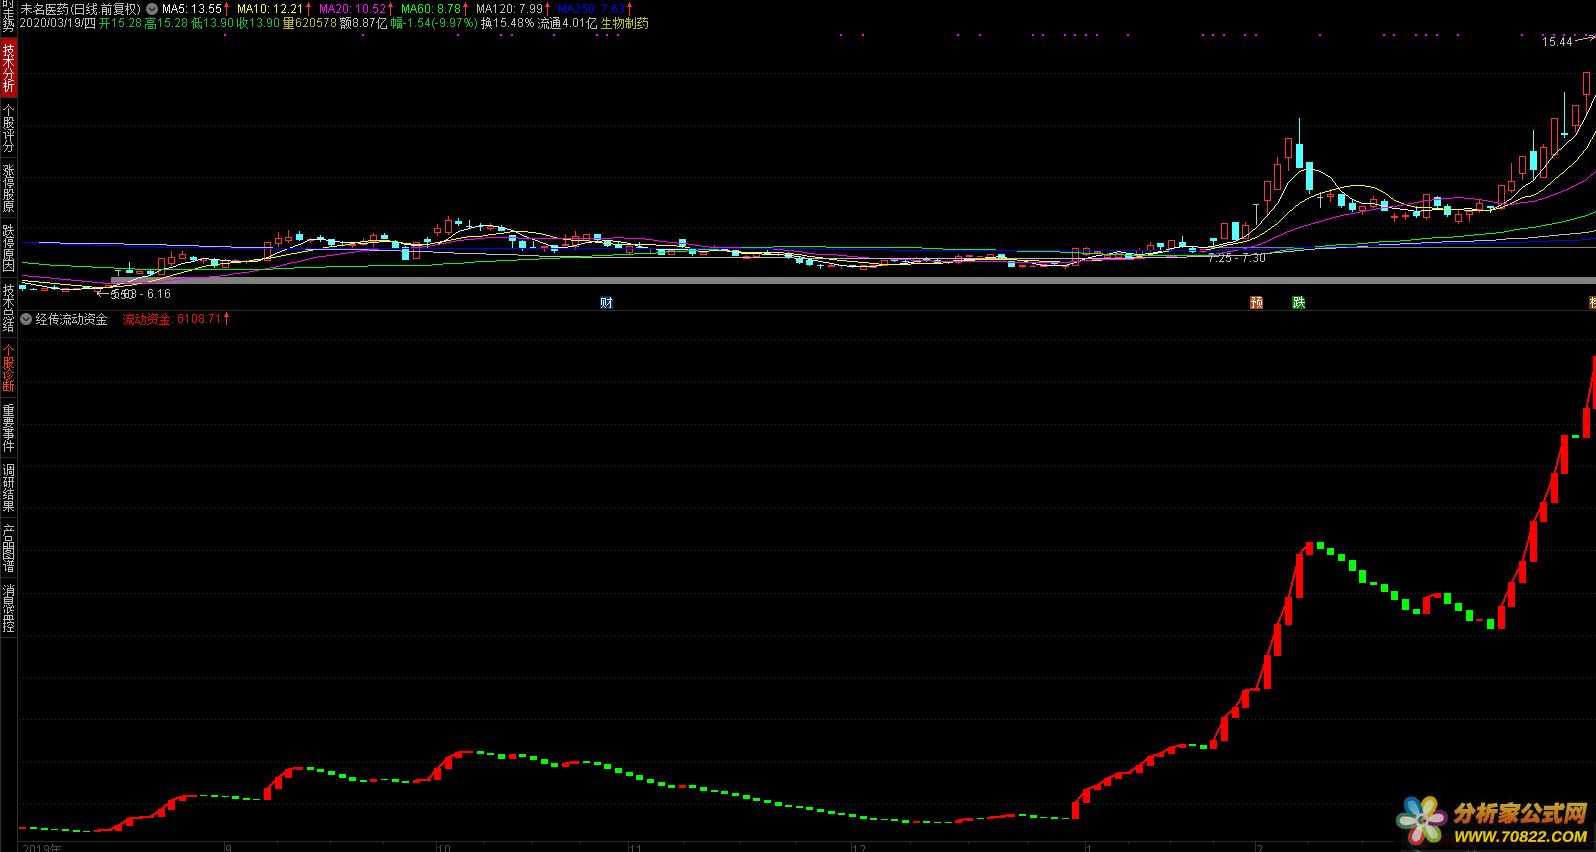Show 重要事件 sidebar panel

click(x=8, y=428)
